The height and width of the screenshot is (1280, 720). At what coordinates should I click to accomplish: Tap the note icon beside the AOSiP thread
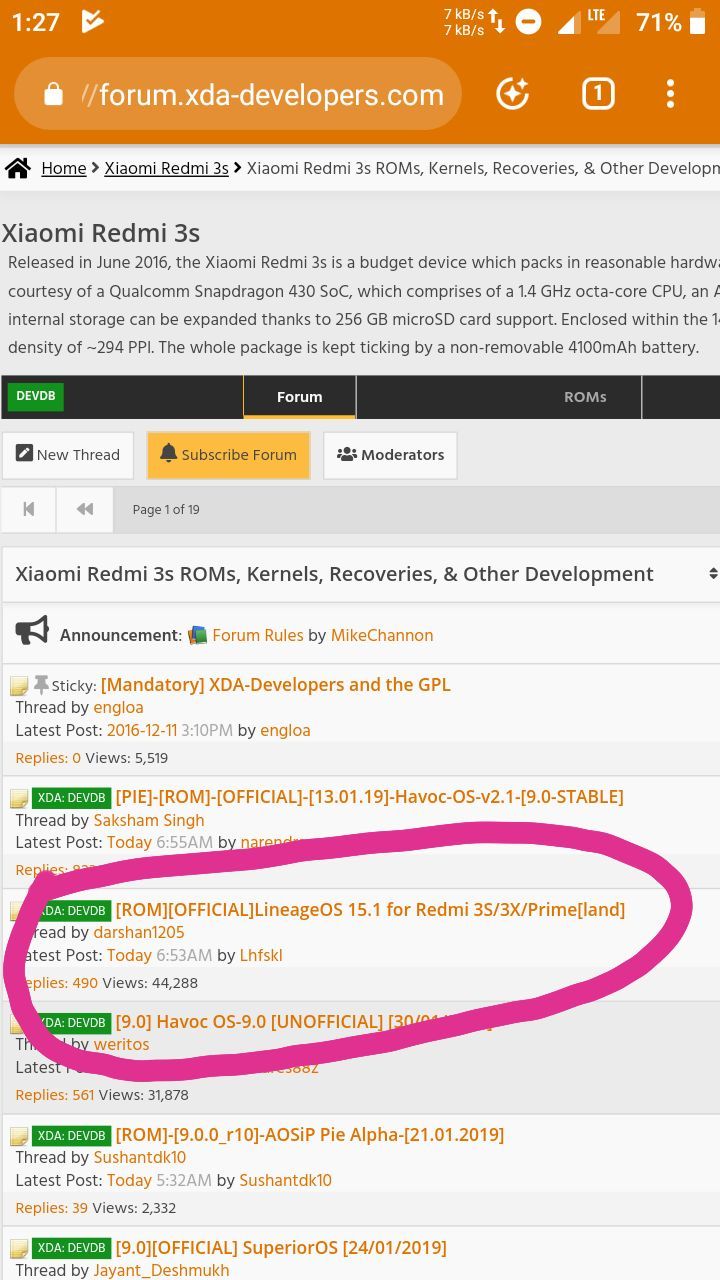19,1136
